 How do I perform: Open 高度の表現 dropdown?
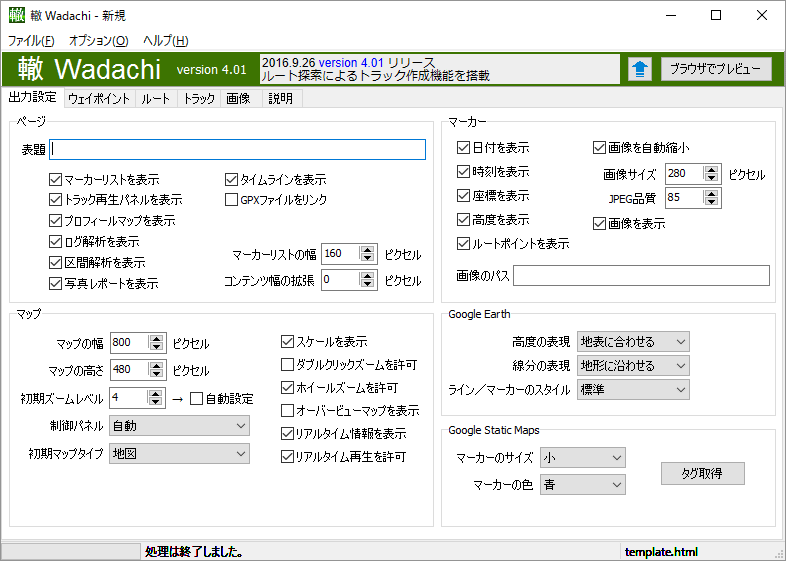[x=633, y=342]
